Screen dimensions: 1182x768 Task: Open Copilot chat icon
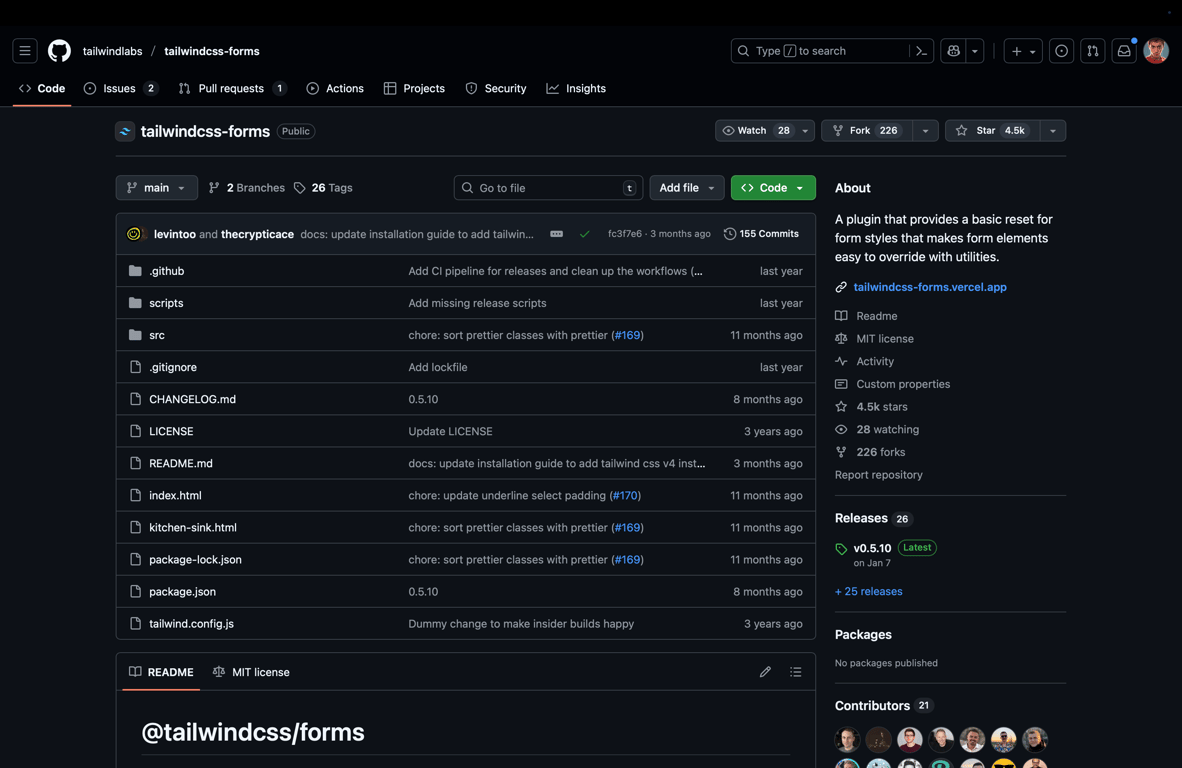(954, 51)
